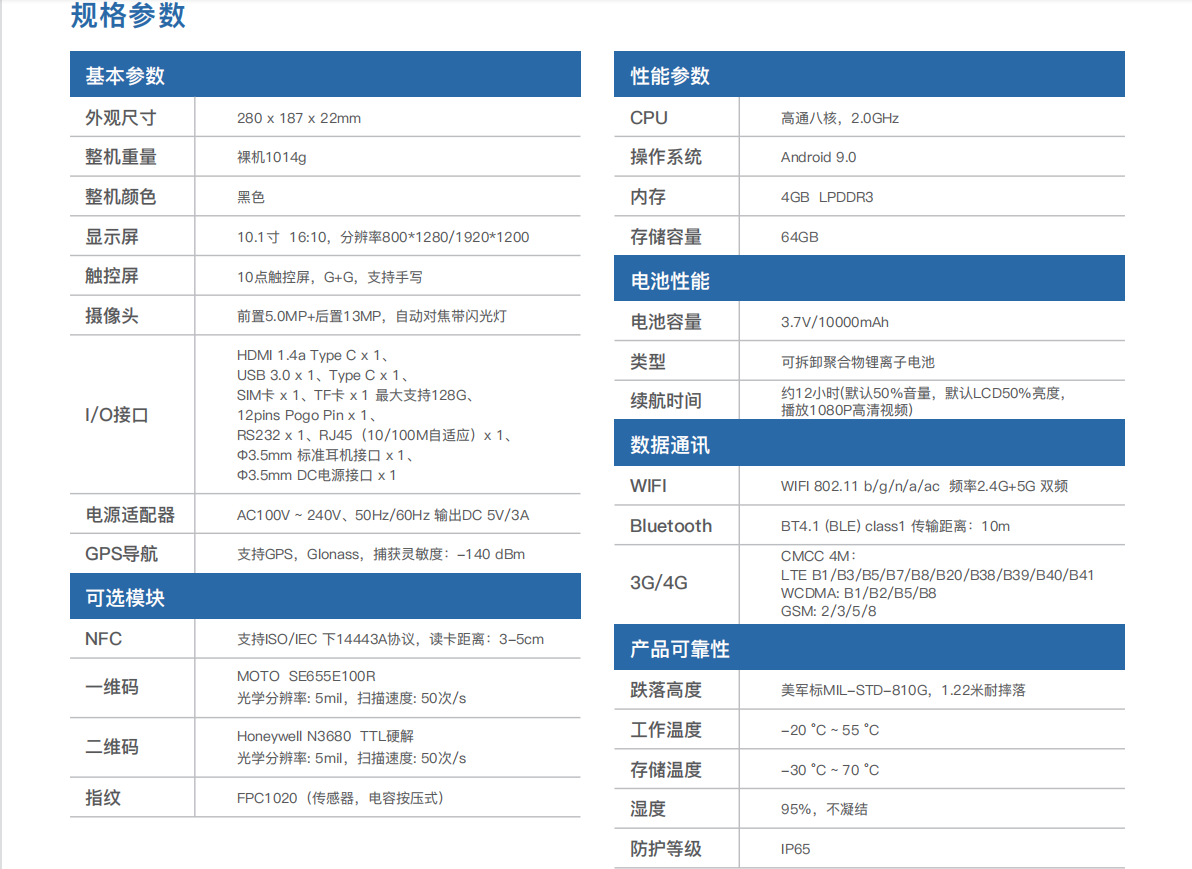This screenshot has height=869, width=1192.
Task: Select the NFC row label
Action: 104,639
